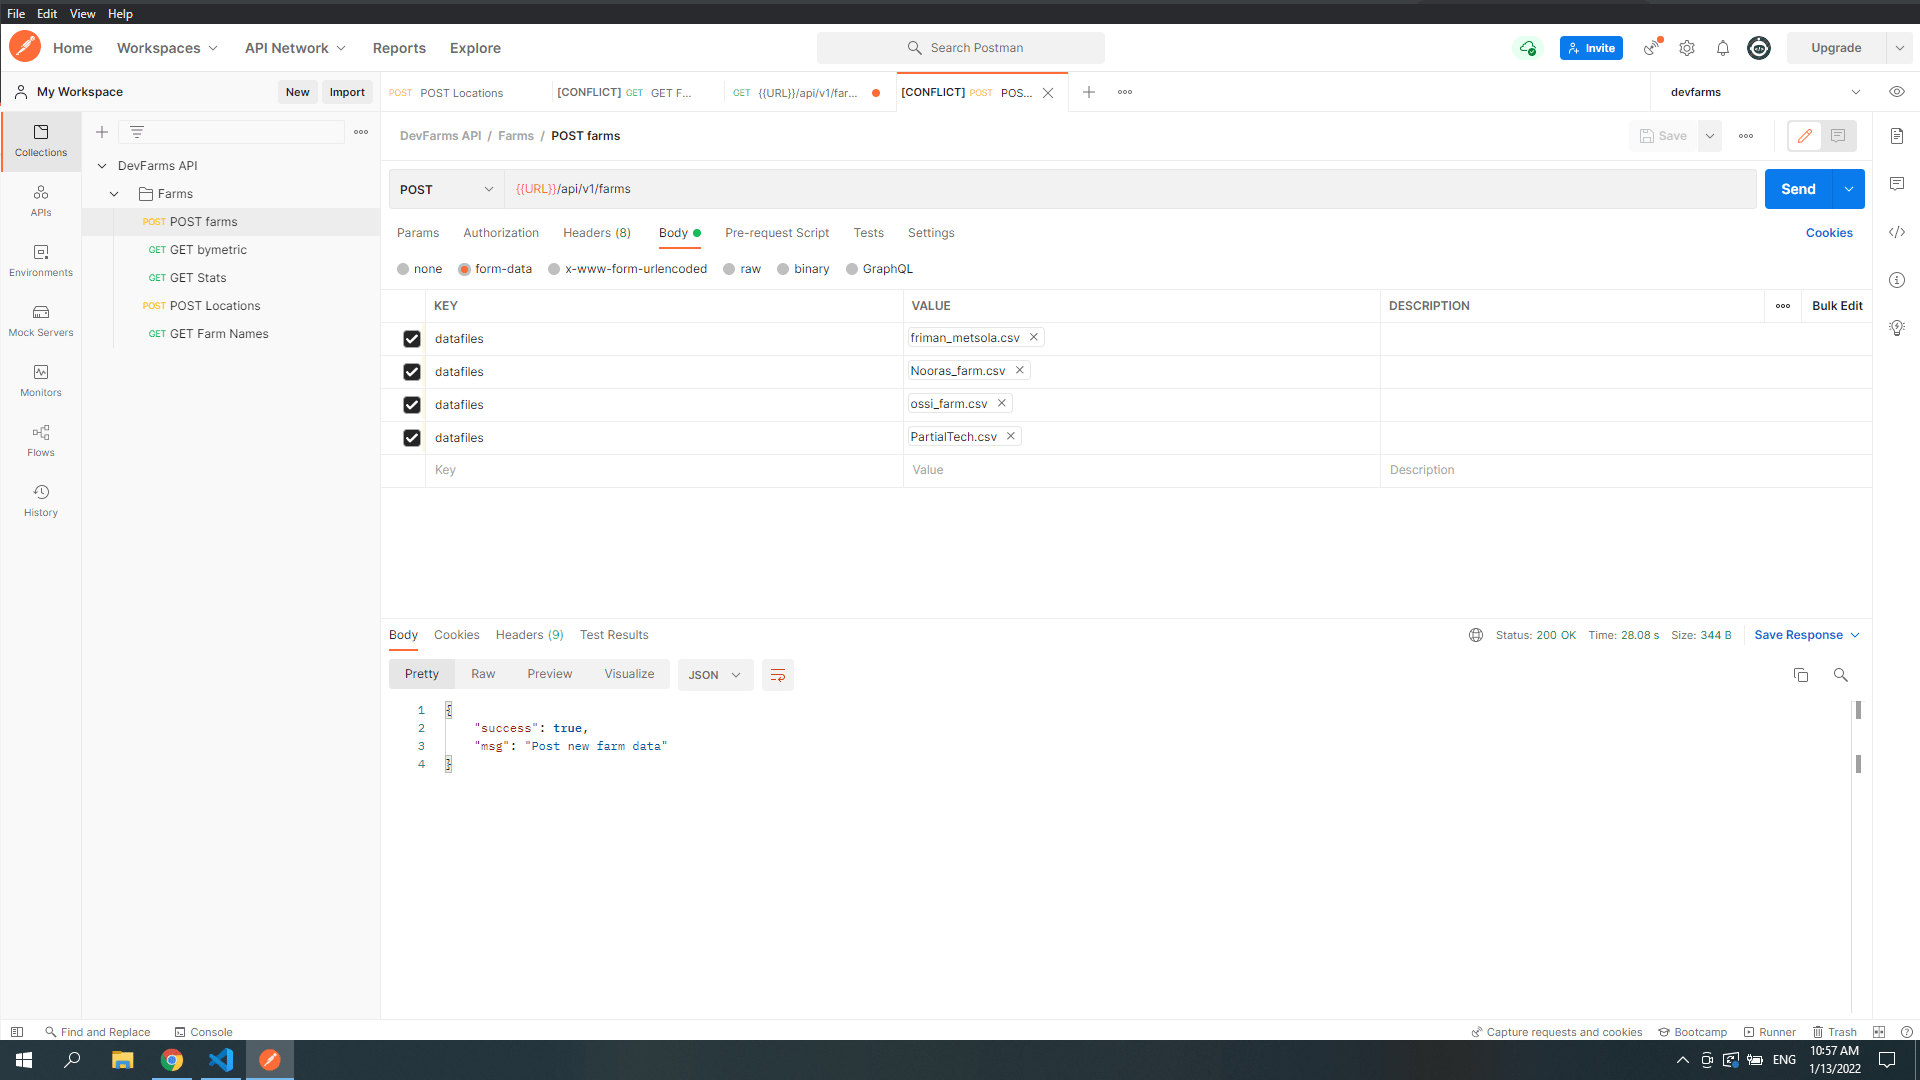Open the Monitors panel
The image size is (1920, 1080).
point(40,380)
